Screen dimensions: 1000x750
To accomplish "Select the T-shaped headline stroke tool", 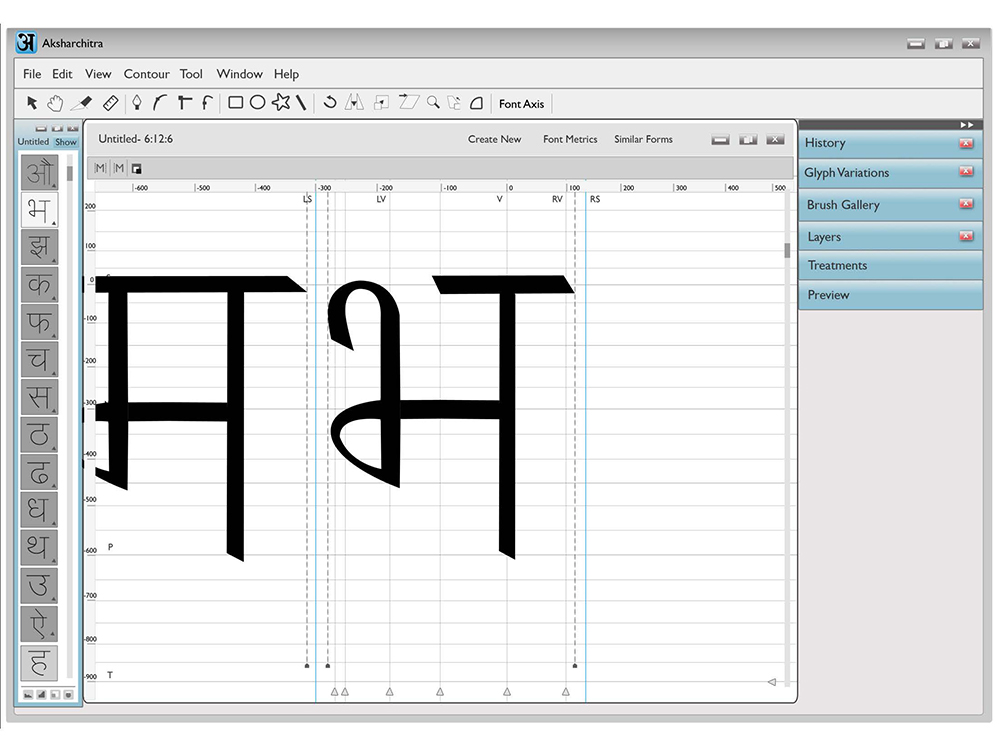I will coord(184,103).
